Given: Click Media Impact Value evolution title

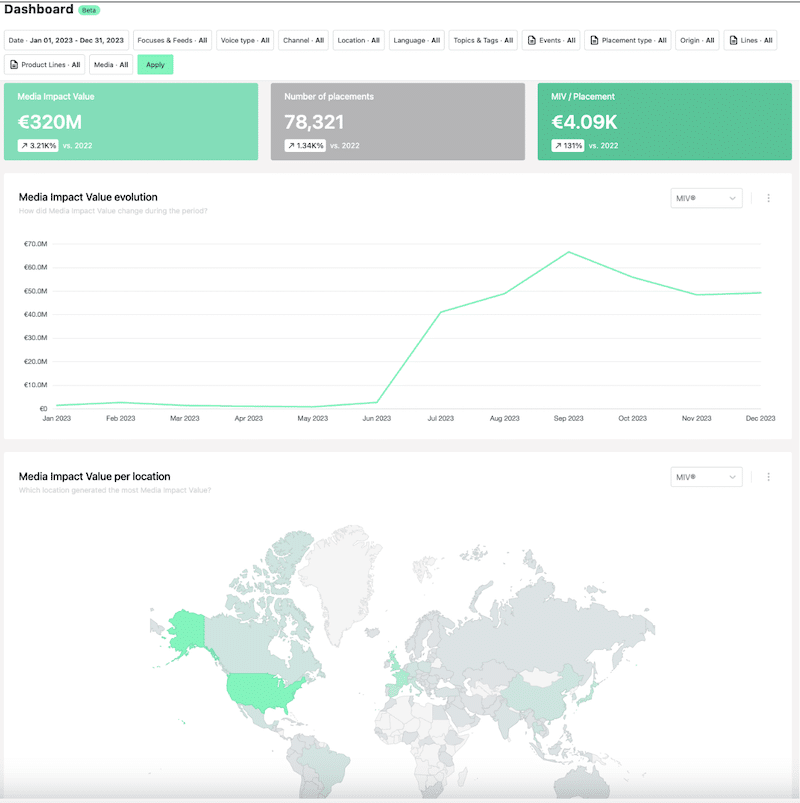Looking at the screenshot, I should click(x=88, y=197).
